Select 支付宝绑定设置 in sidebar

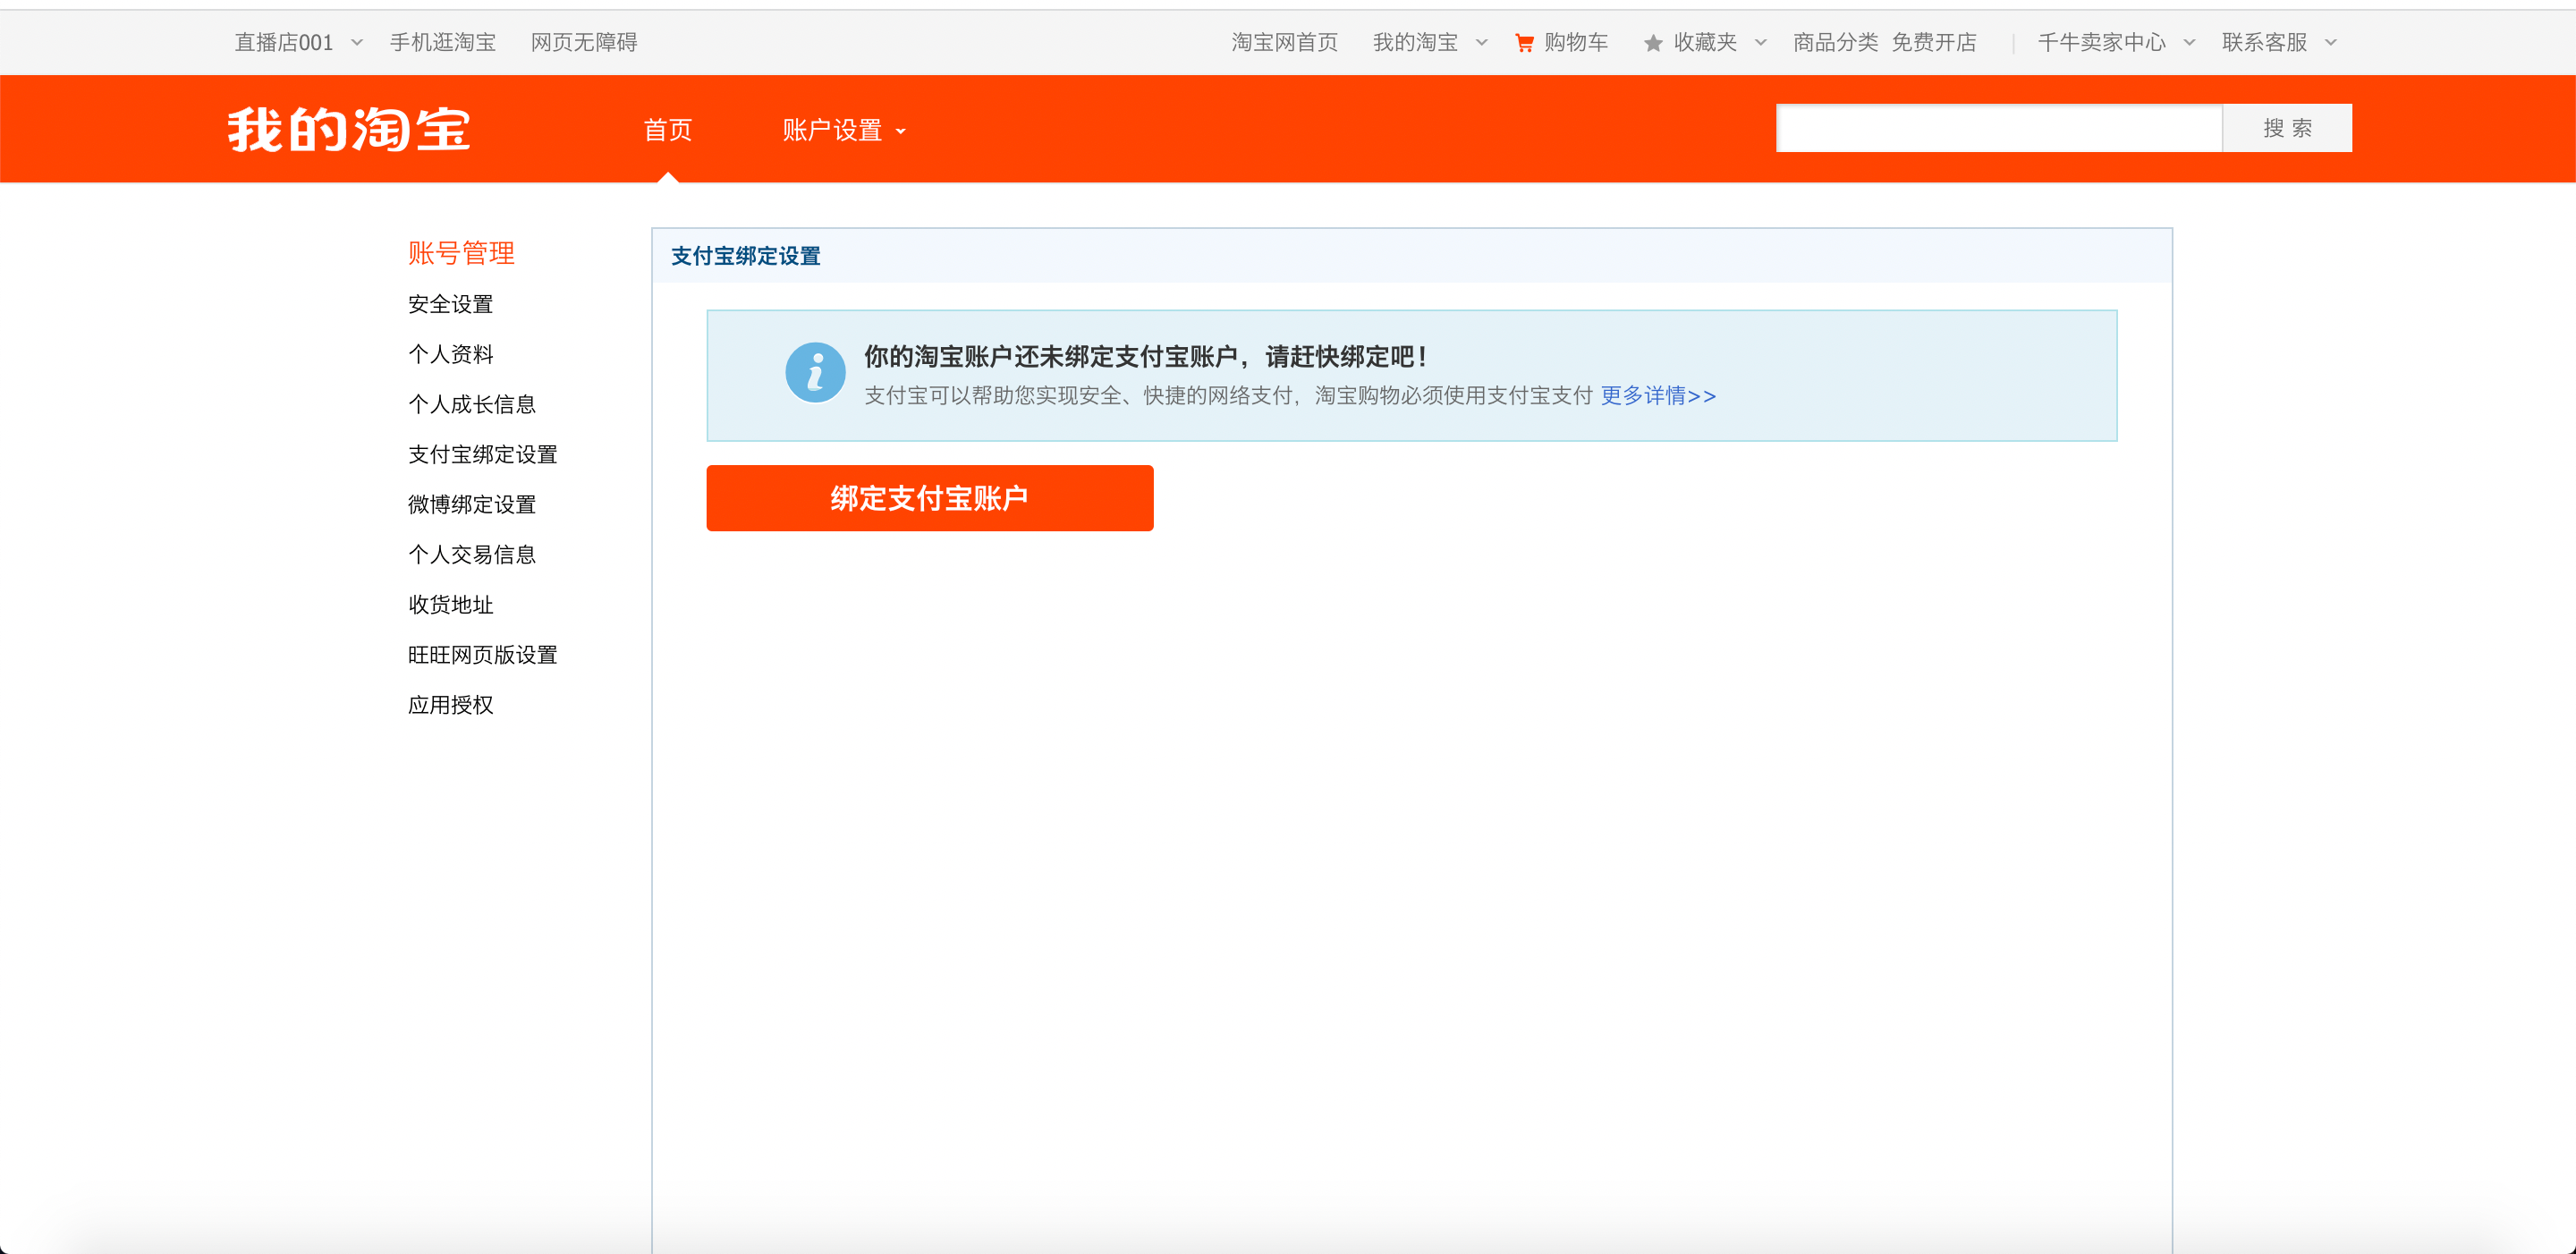pyautogui.click(x=482, y=454)
